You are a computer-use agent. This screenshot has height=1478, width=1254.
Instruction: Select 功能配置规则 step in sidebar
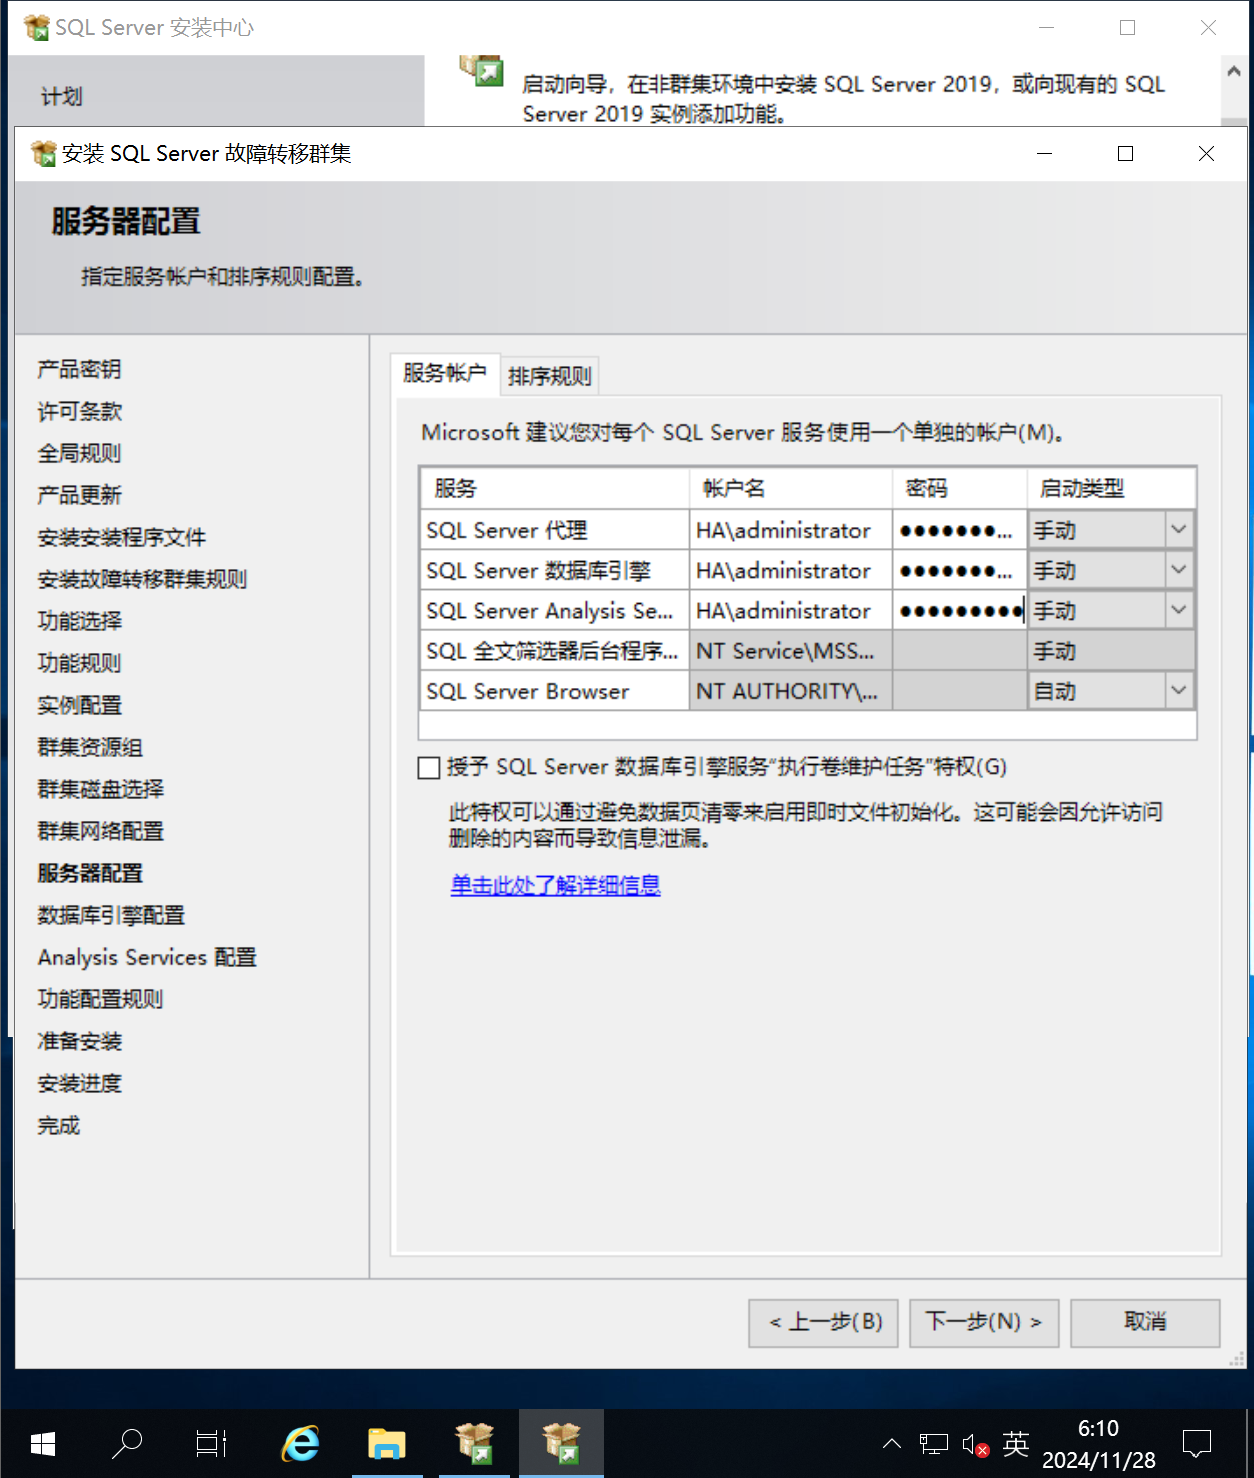pos(100,999)
